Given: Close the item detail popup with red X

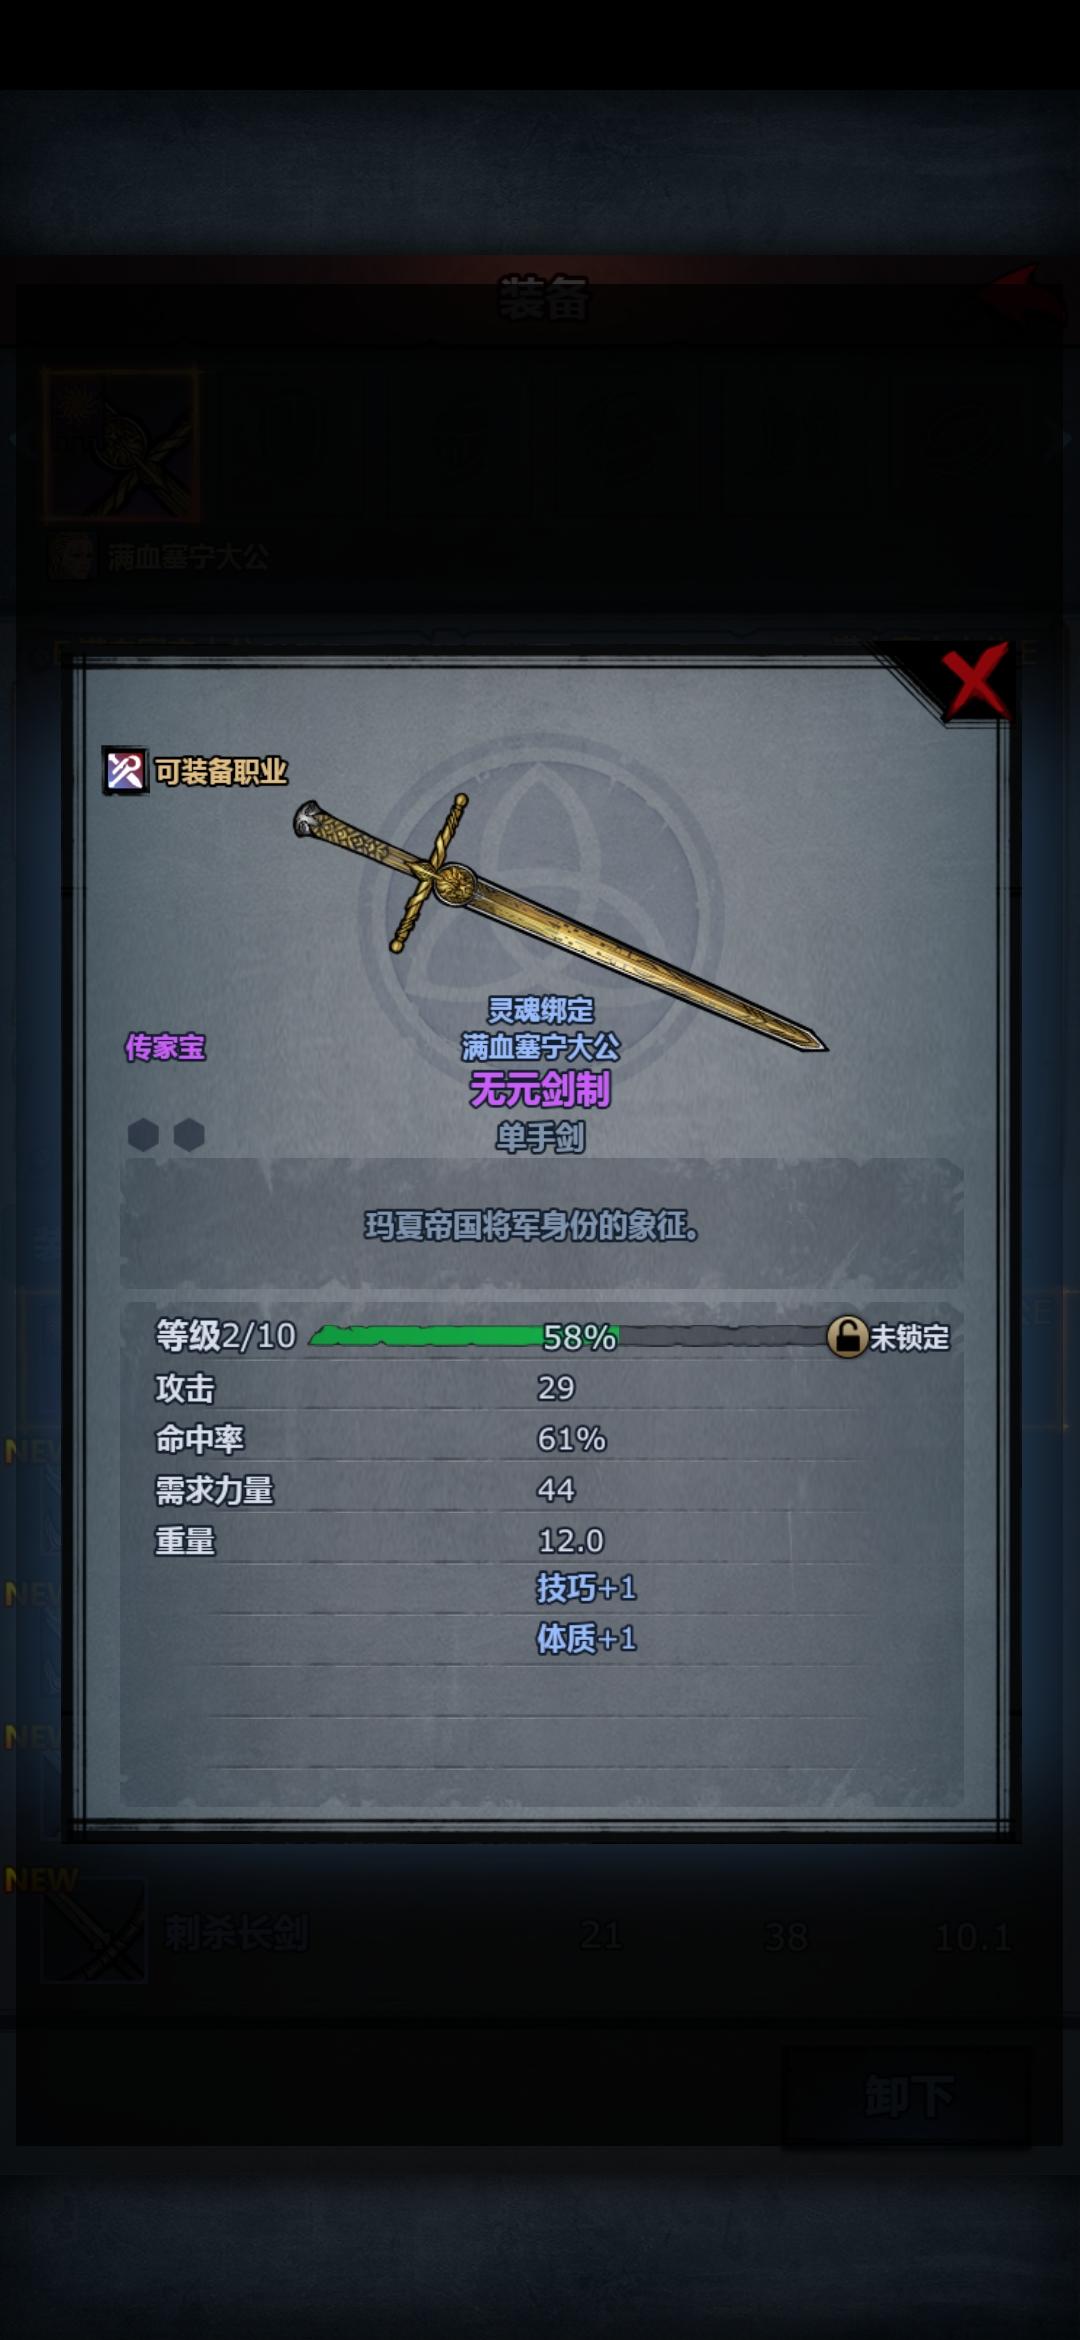Looking at the screenshot, I should [975, 680].
